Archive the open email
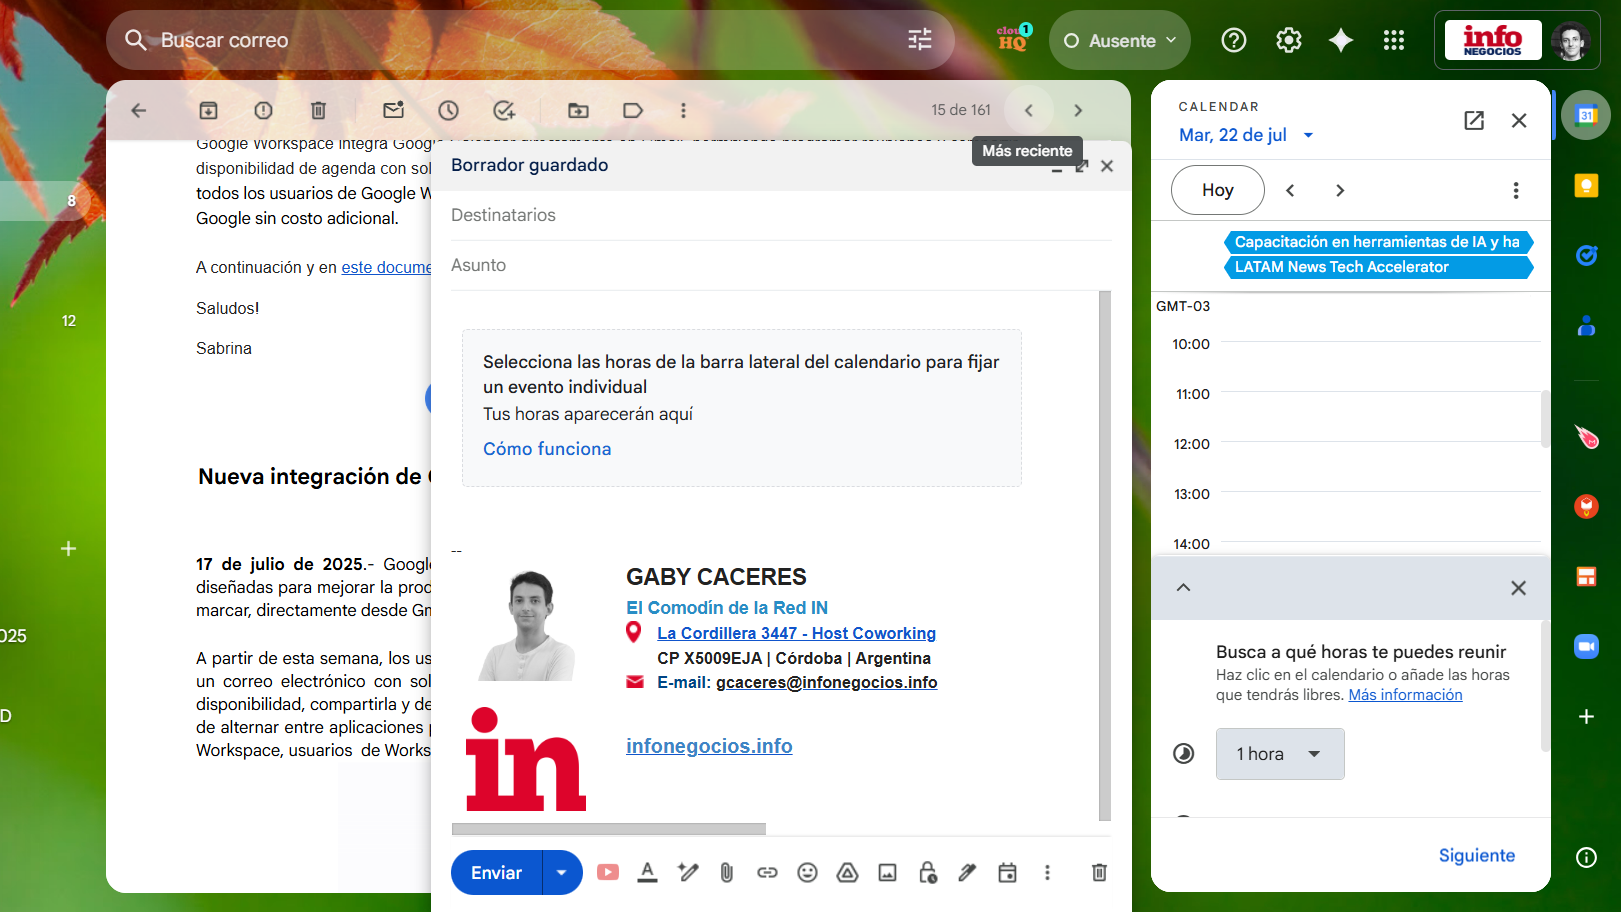 coord(208,110)
